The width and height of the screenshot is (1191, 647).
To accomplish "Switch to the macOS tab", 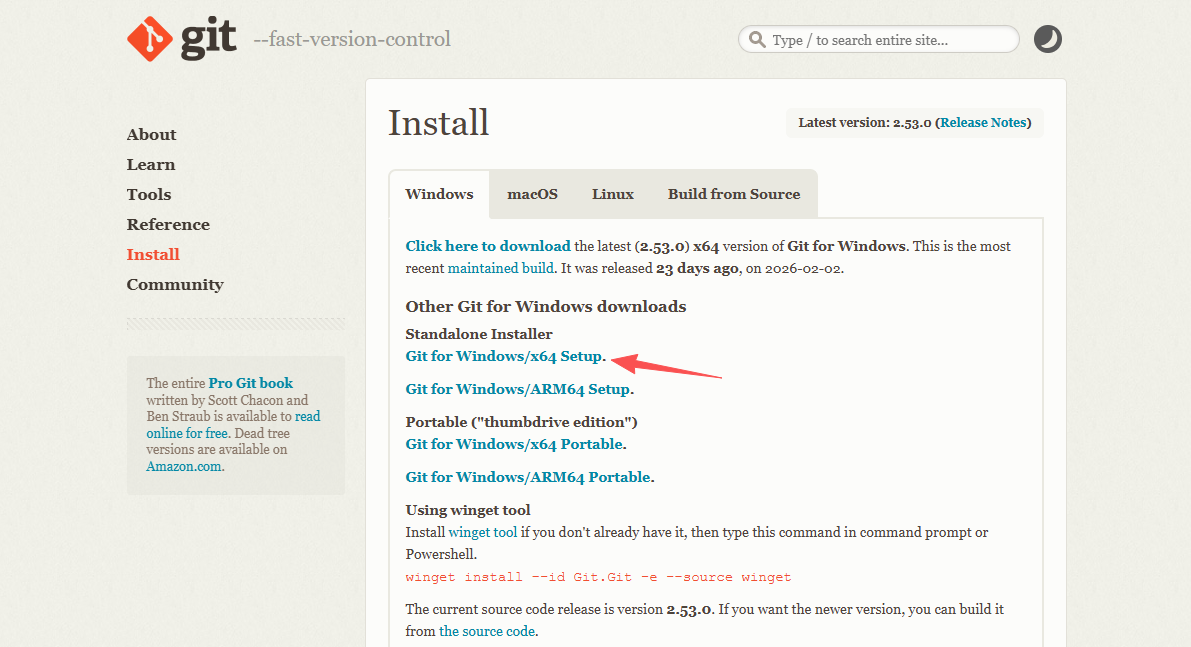I will click(x=532, y=194).
